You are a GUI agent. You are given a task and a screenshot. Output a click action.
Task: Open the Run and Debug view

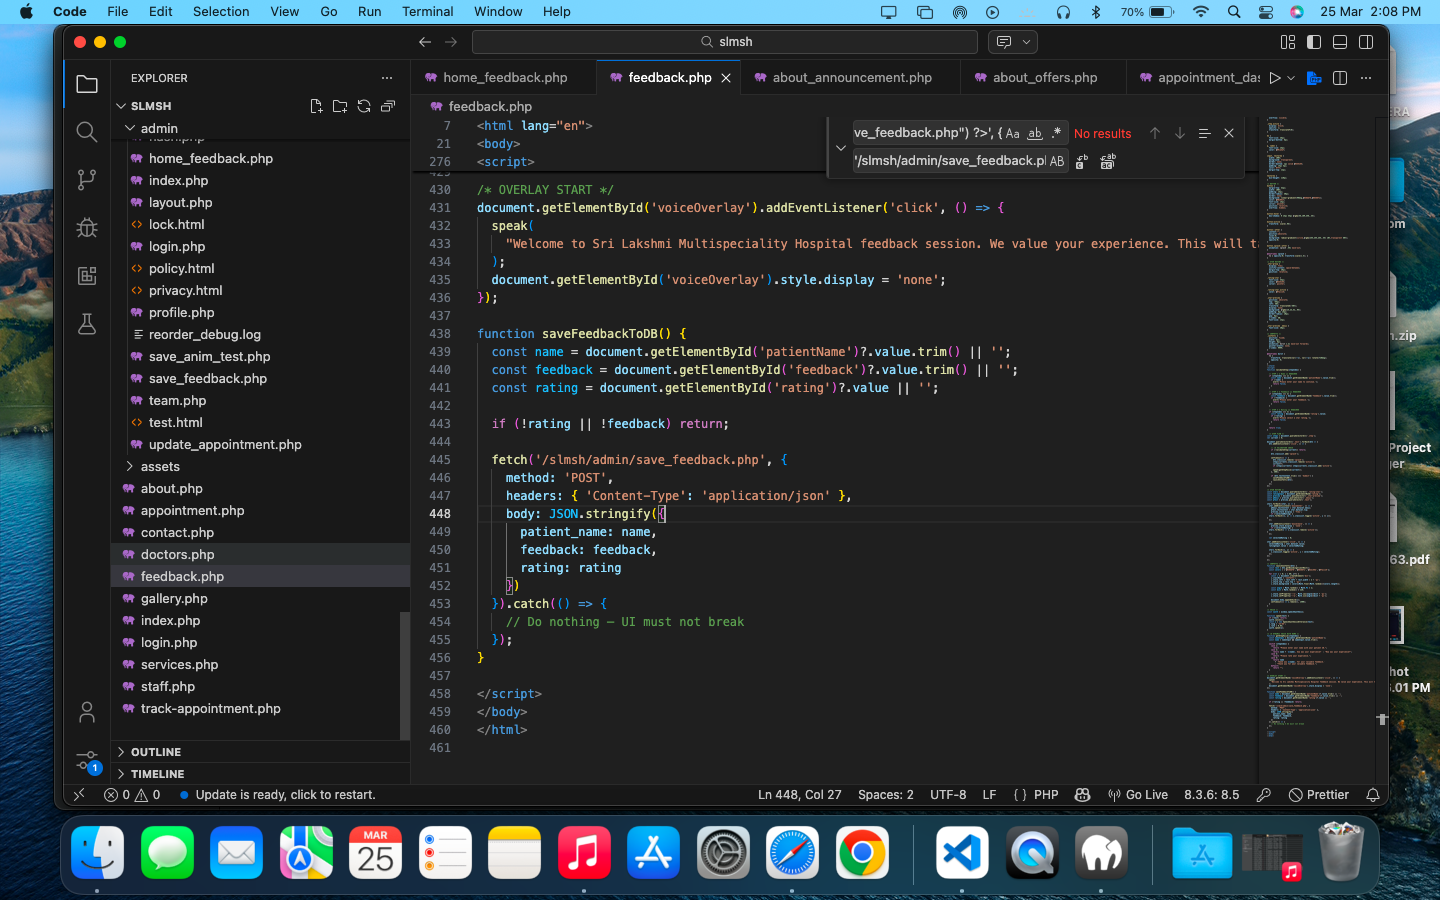coord(87,228)
